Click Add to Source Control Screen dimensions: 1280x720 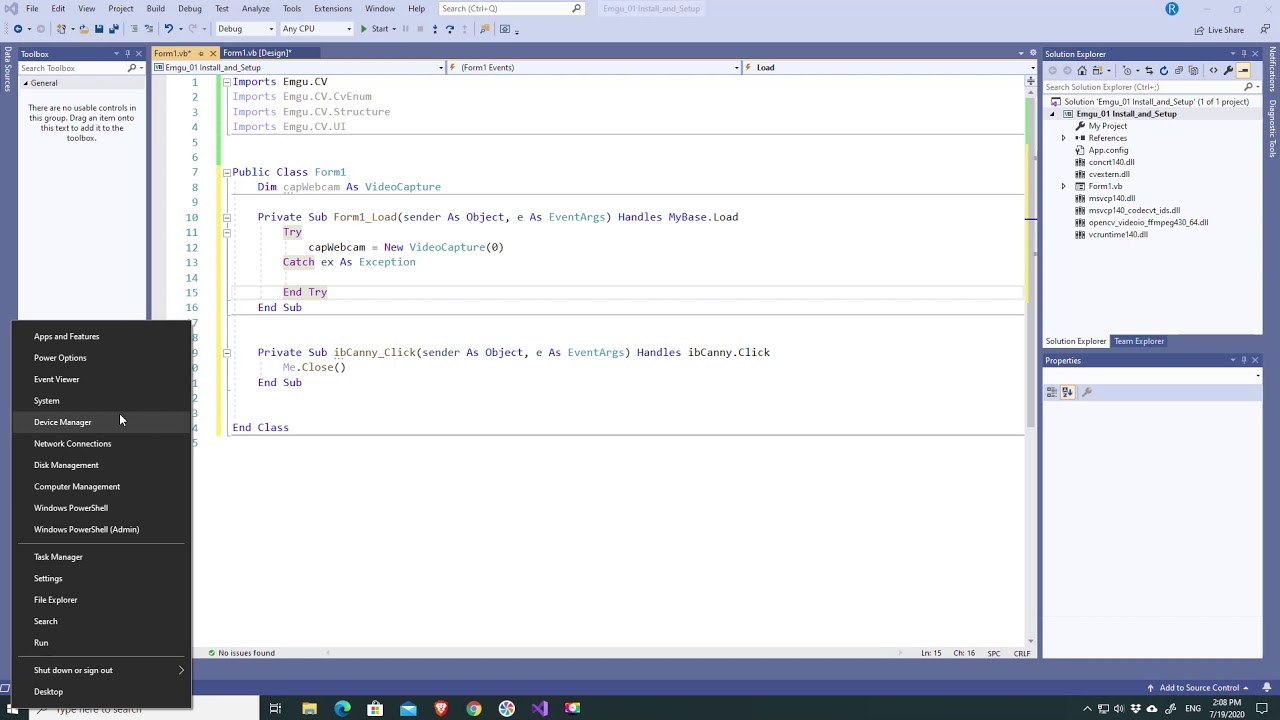pyautogui.click(x=1199, y=688)
